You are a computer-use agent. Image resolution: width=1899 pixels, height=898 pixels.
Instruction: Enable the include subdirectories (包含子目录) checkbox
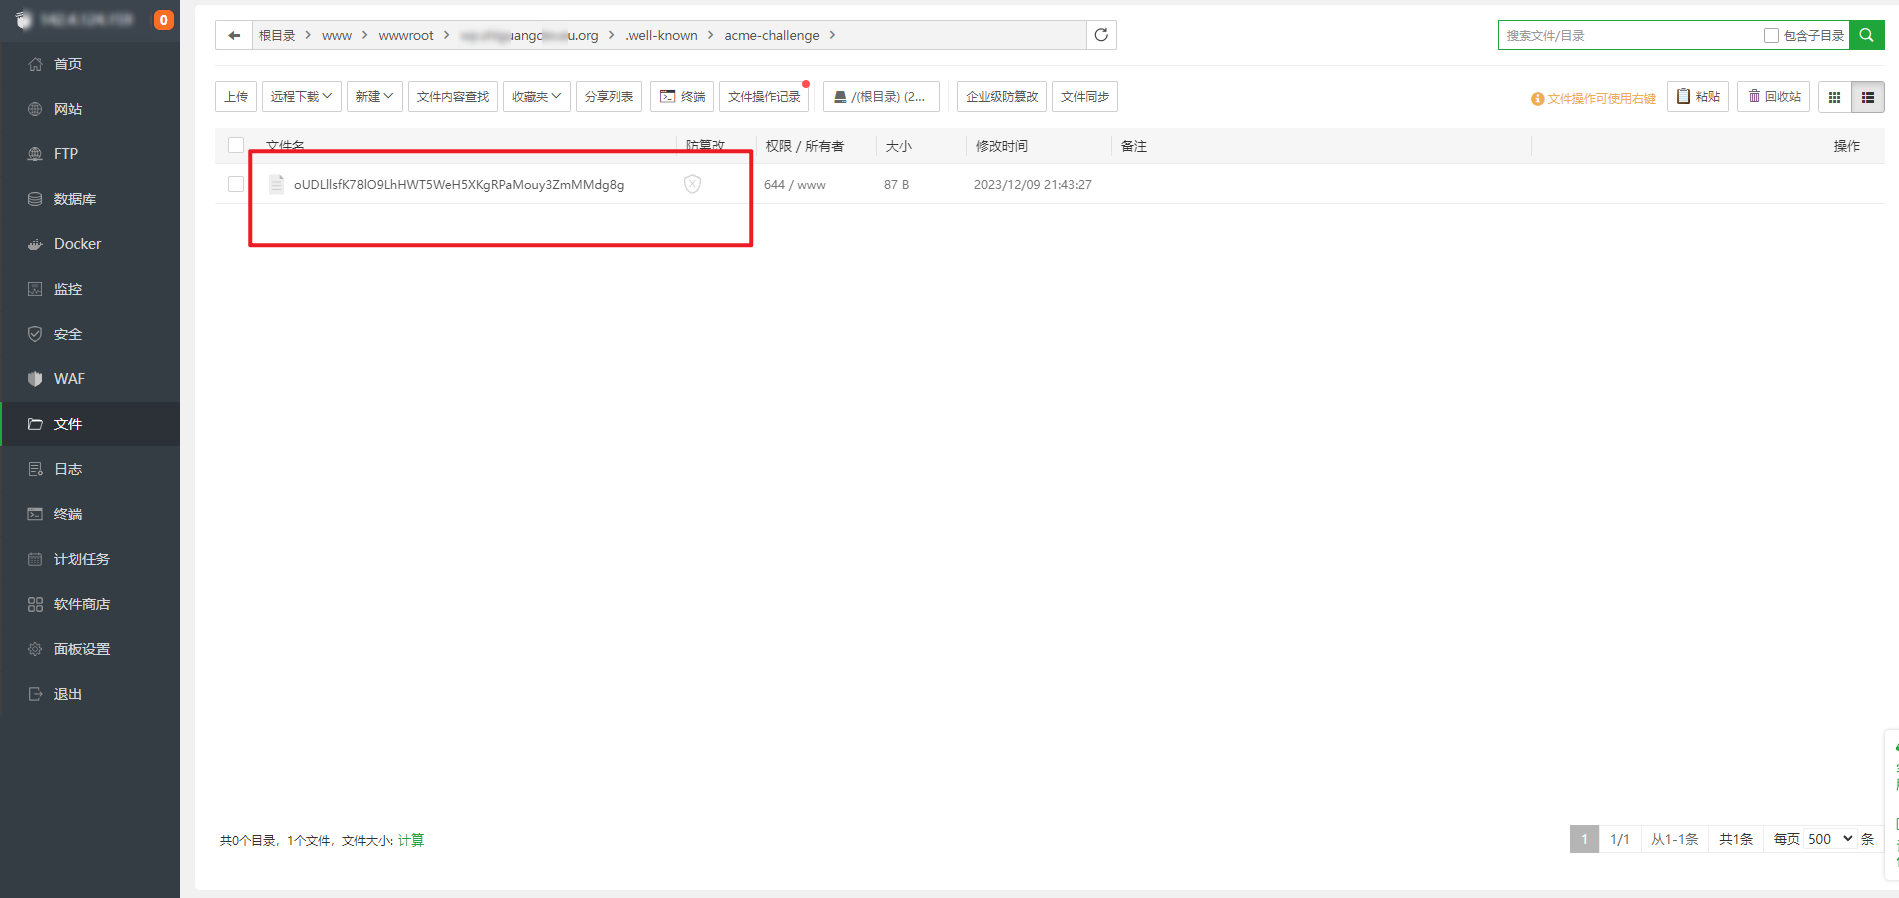(1771, 36)
